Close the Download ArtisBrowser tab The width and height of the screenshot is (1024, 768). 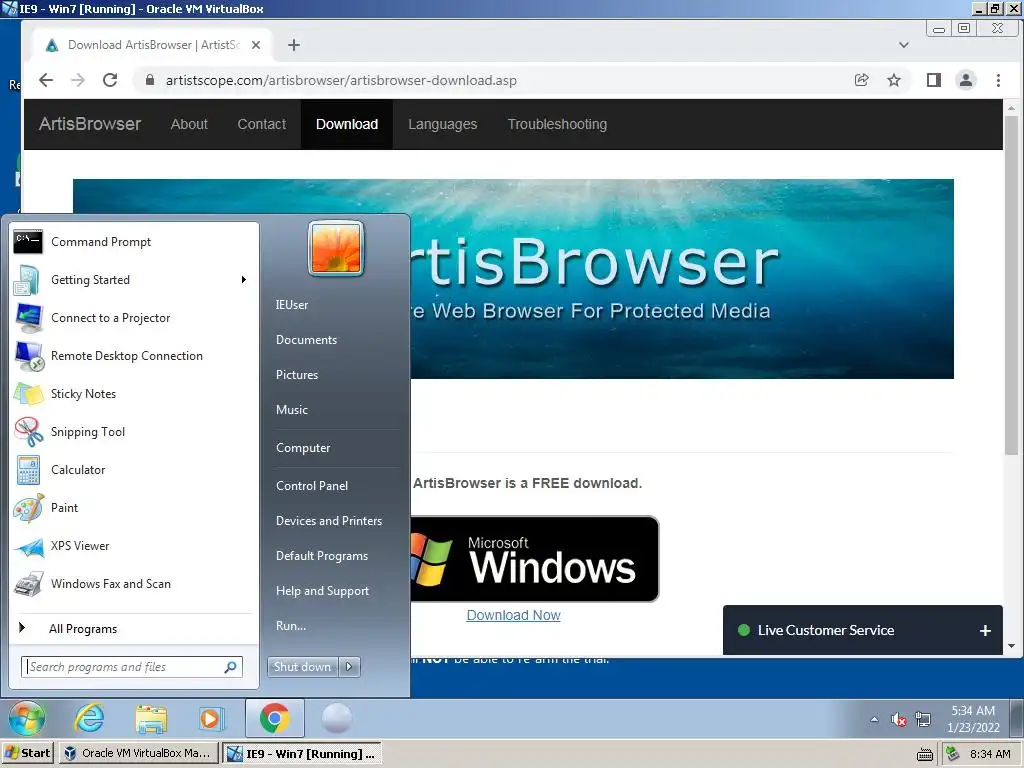coord(256,45)
